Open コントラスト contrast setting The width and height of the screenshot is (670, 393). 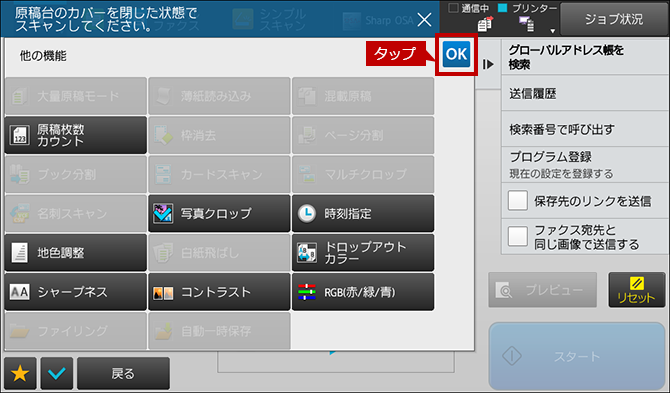coord(219,292)
